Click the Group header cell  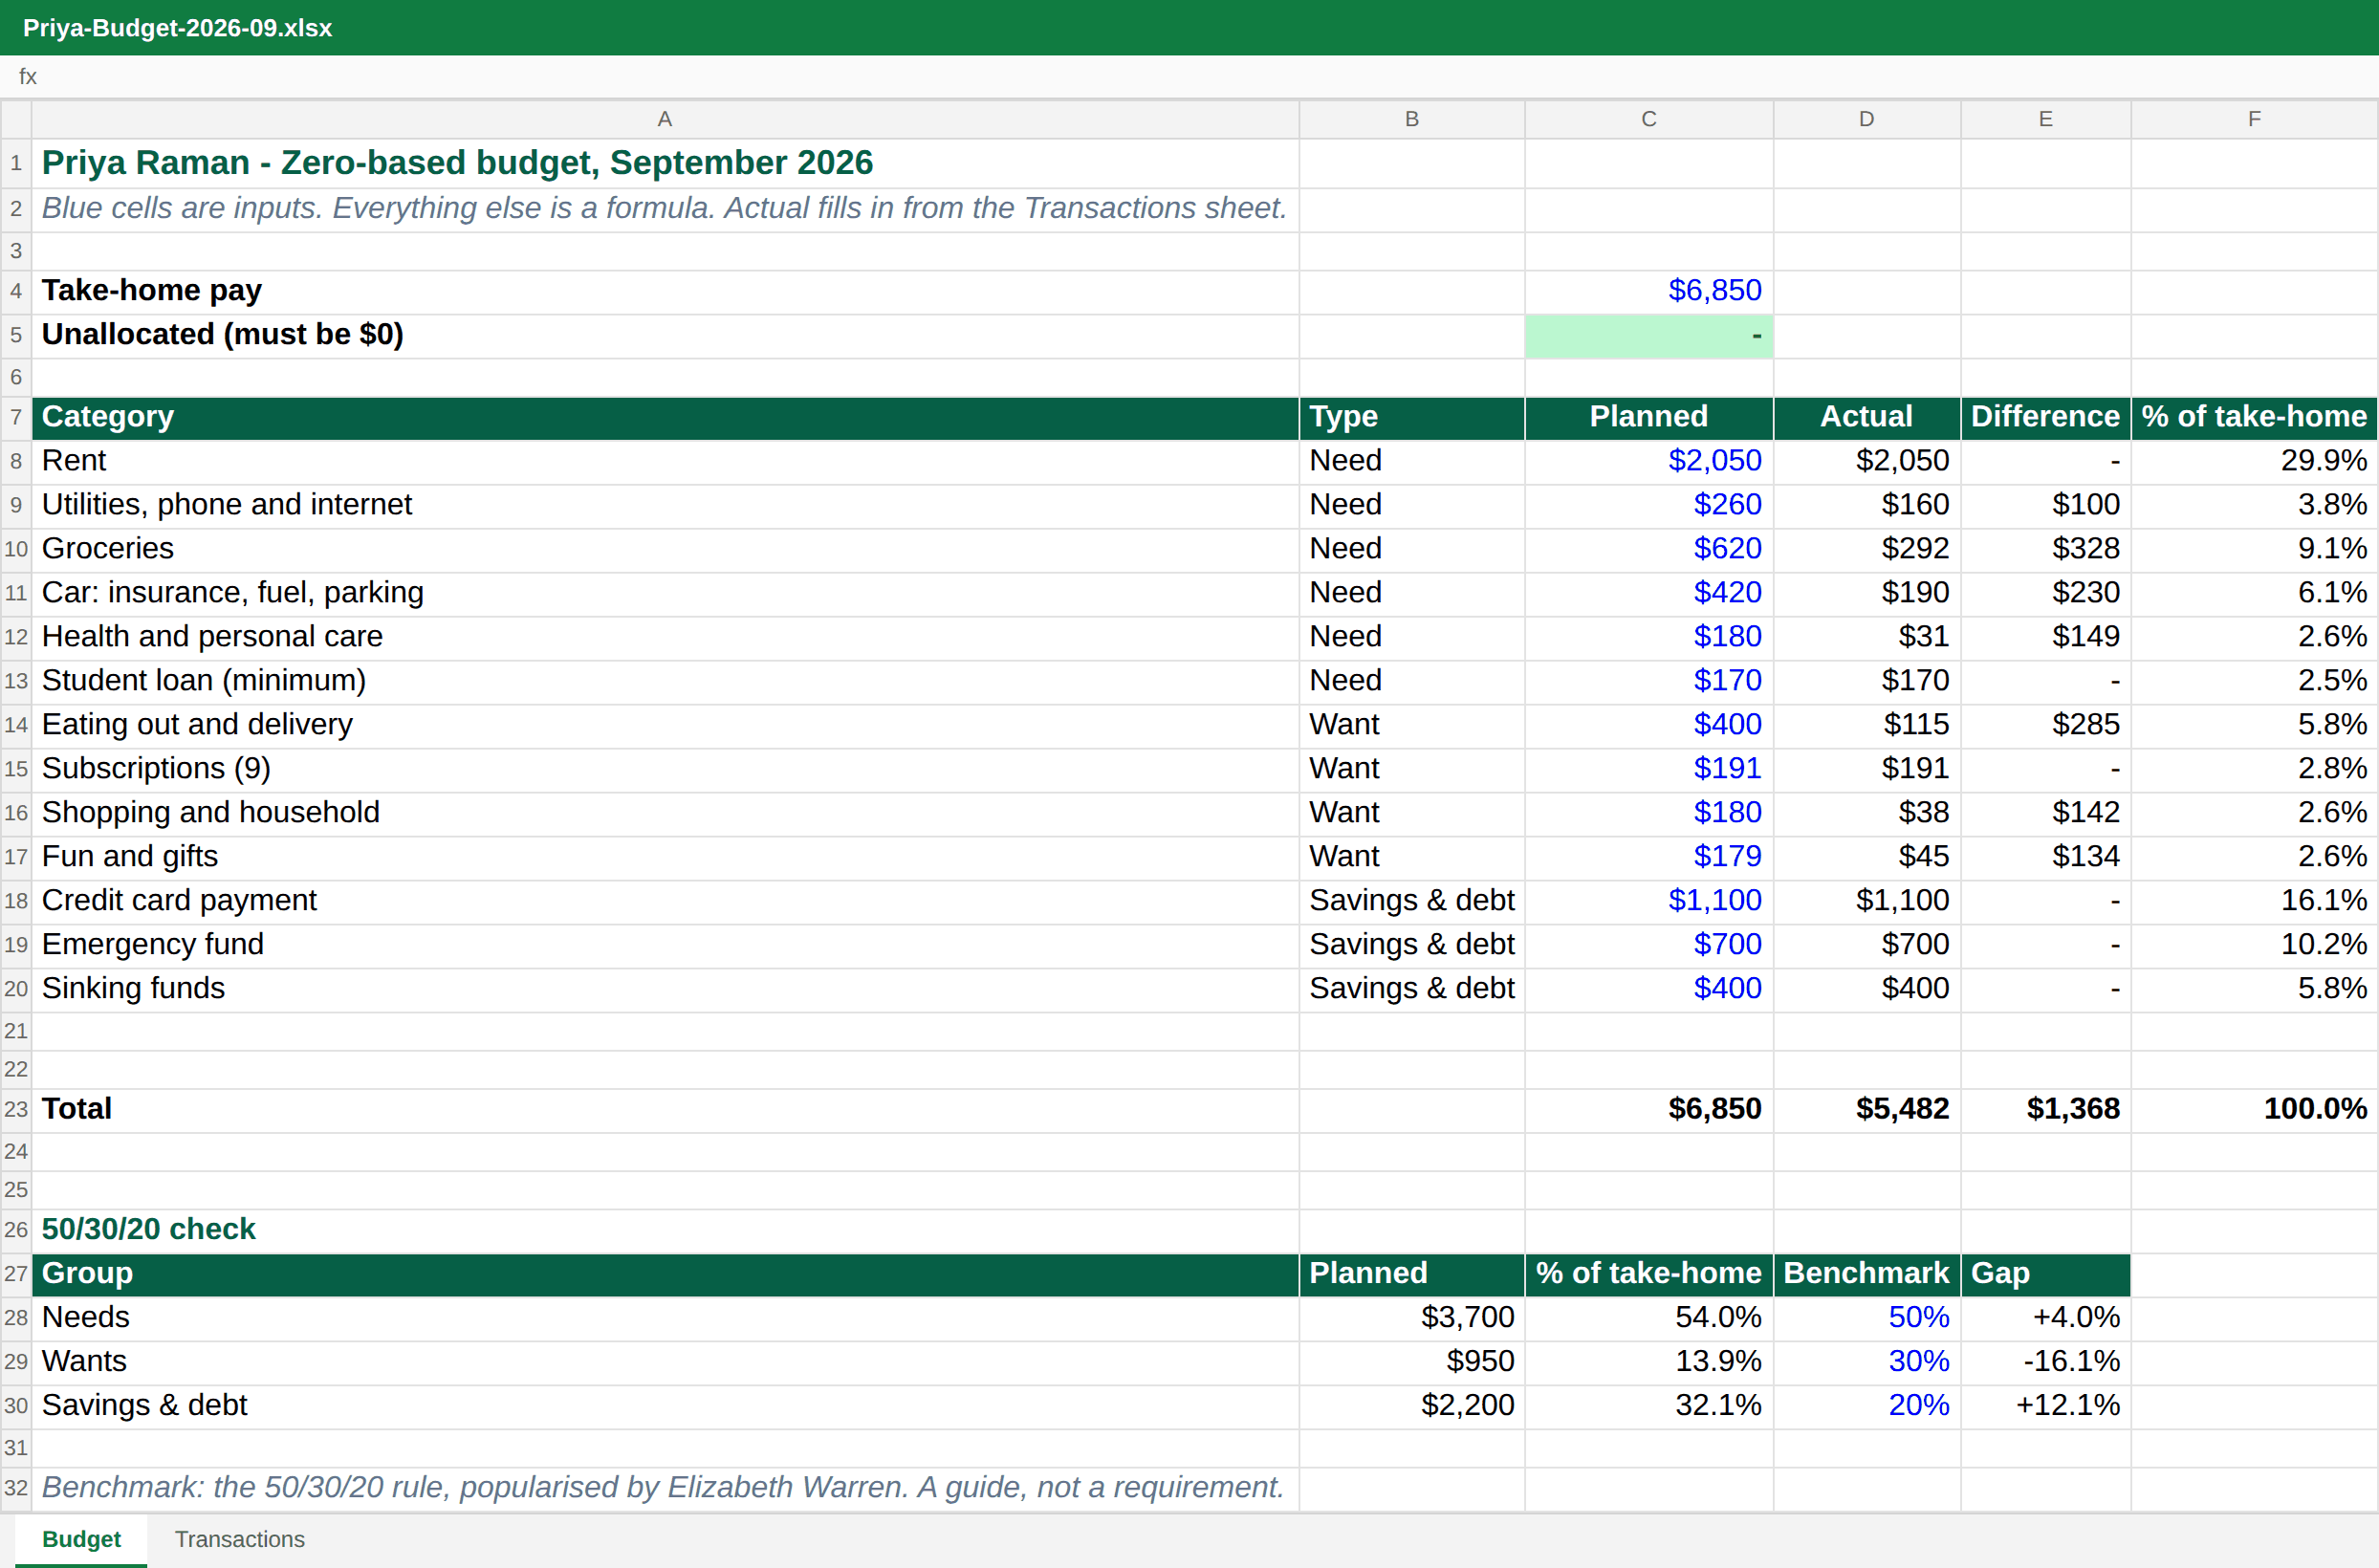665,1274
